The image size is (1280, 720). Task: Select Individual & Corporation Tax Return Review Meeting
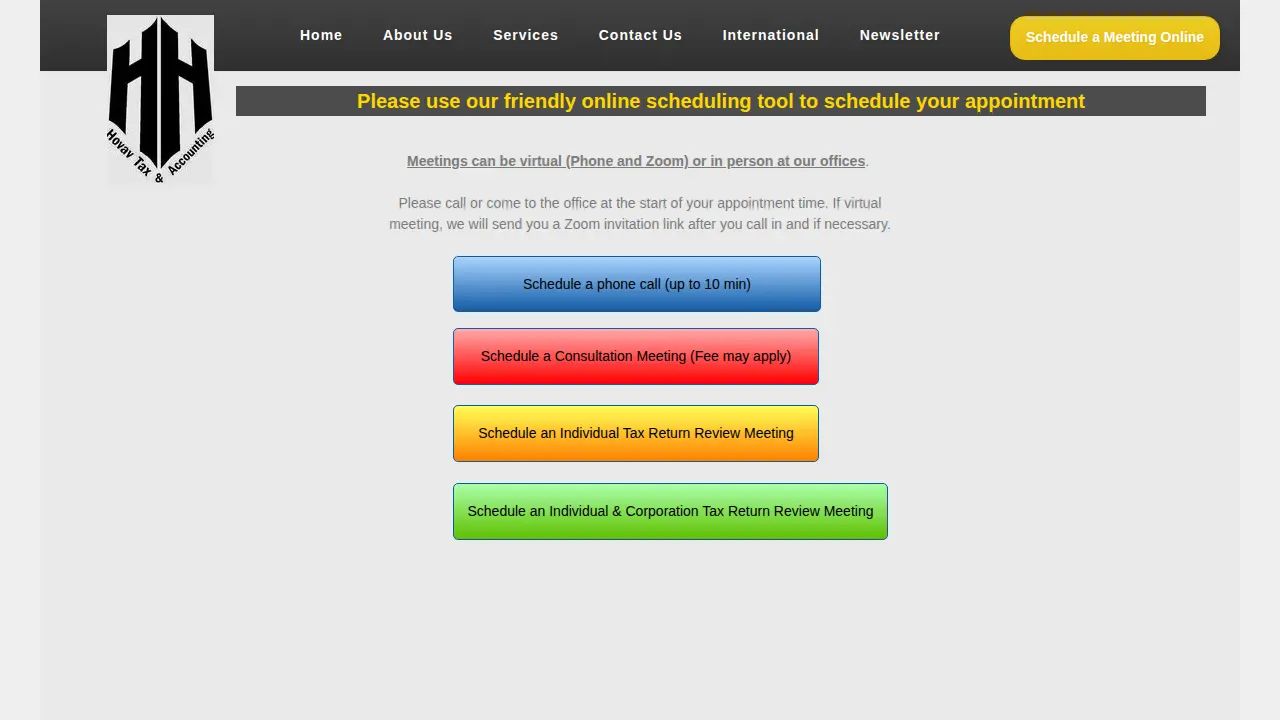point(670,511)
